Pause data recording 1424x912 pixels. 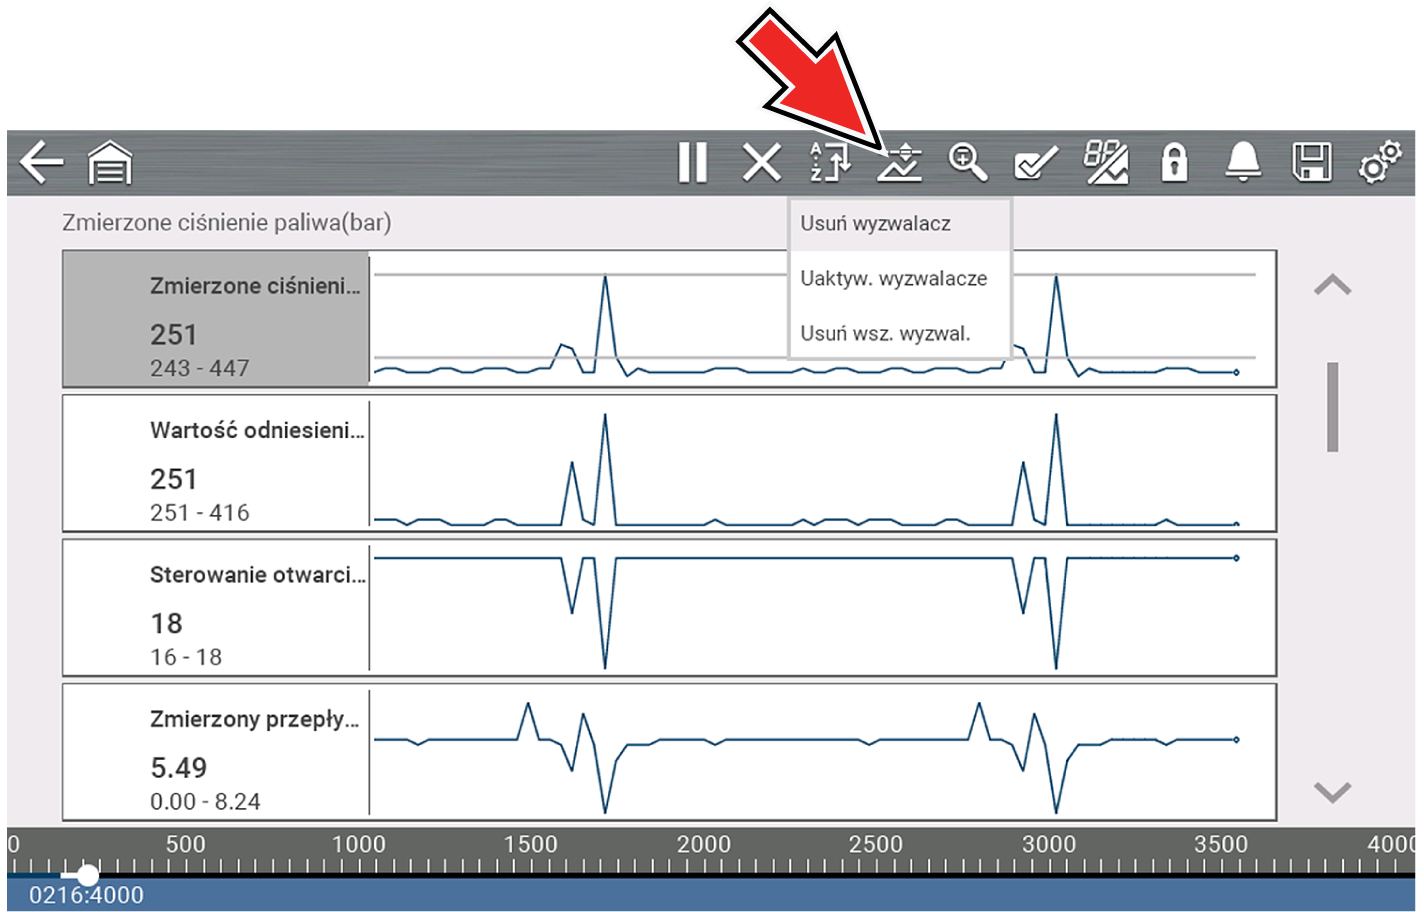(692, 162)
